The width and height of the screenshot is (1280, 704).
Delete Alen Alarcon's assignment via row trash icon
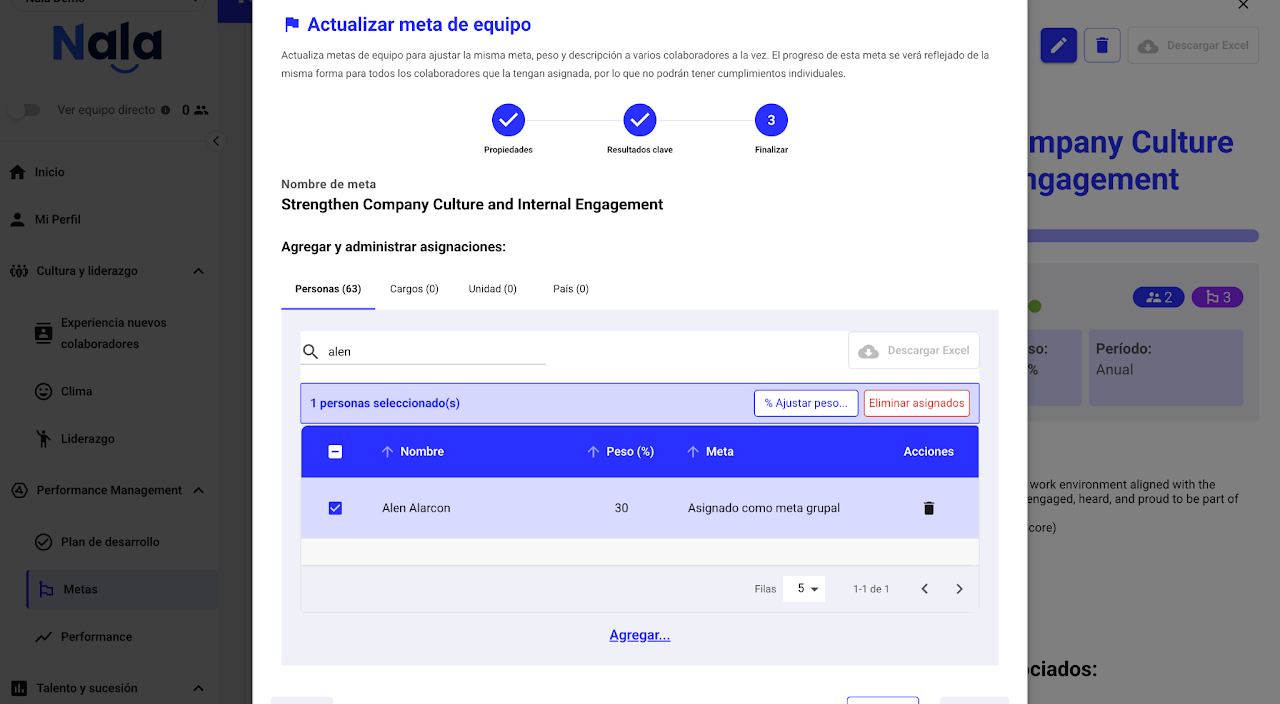point(928,508)
